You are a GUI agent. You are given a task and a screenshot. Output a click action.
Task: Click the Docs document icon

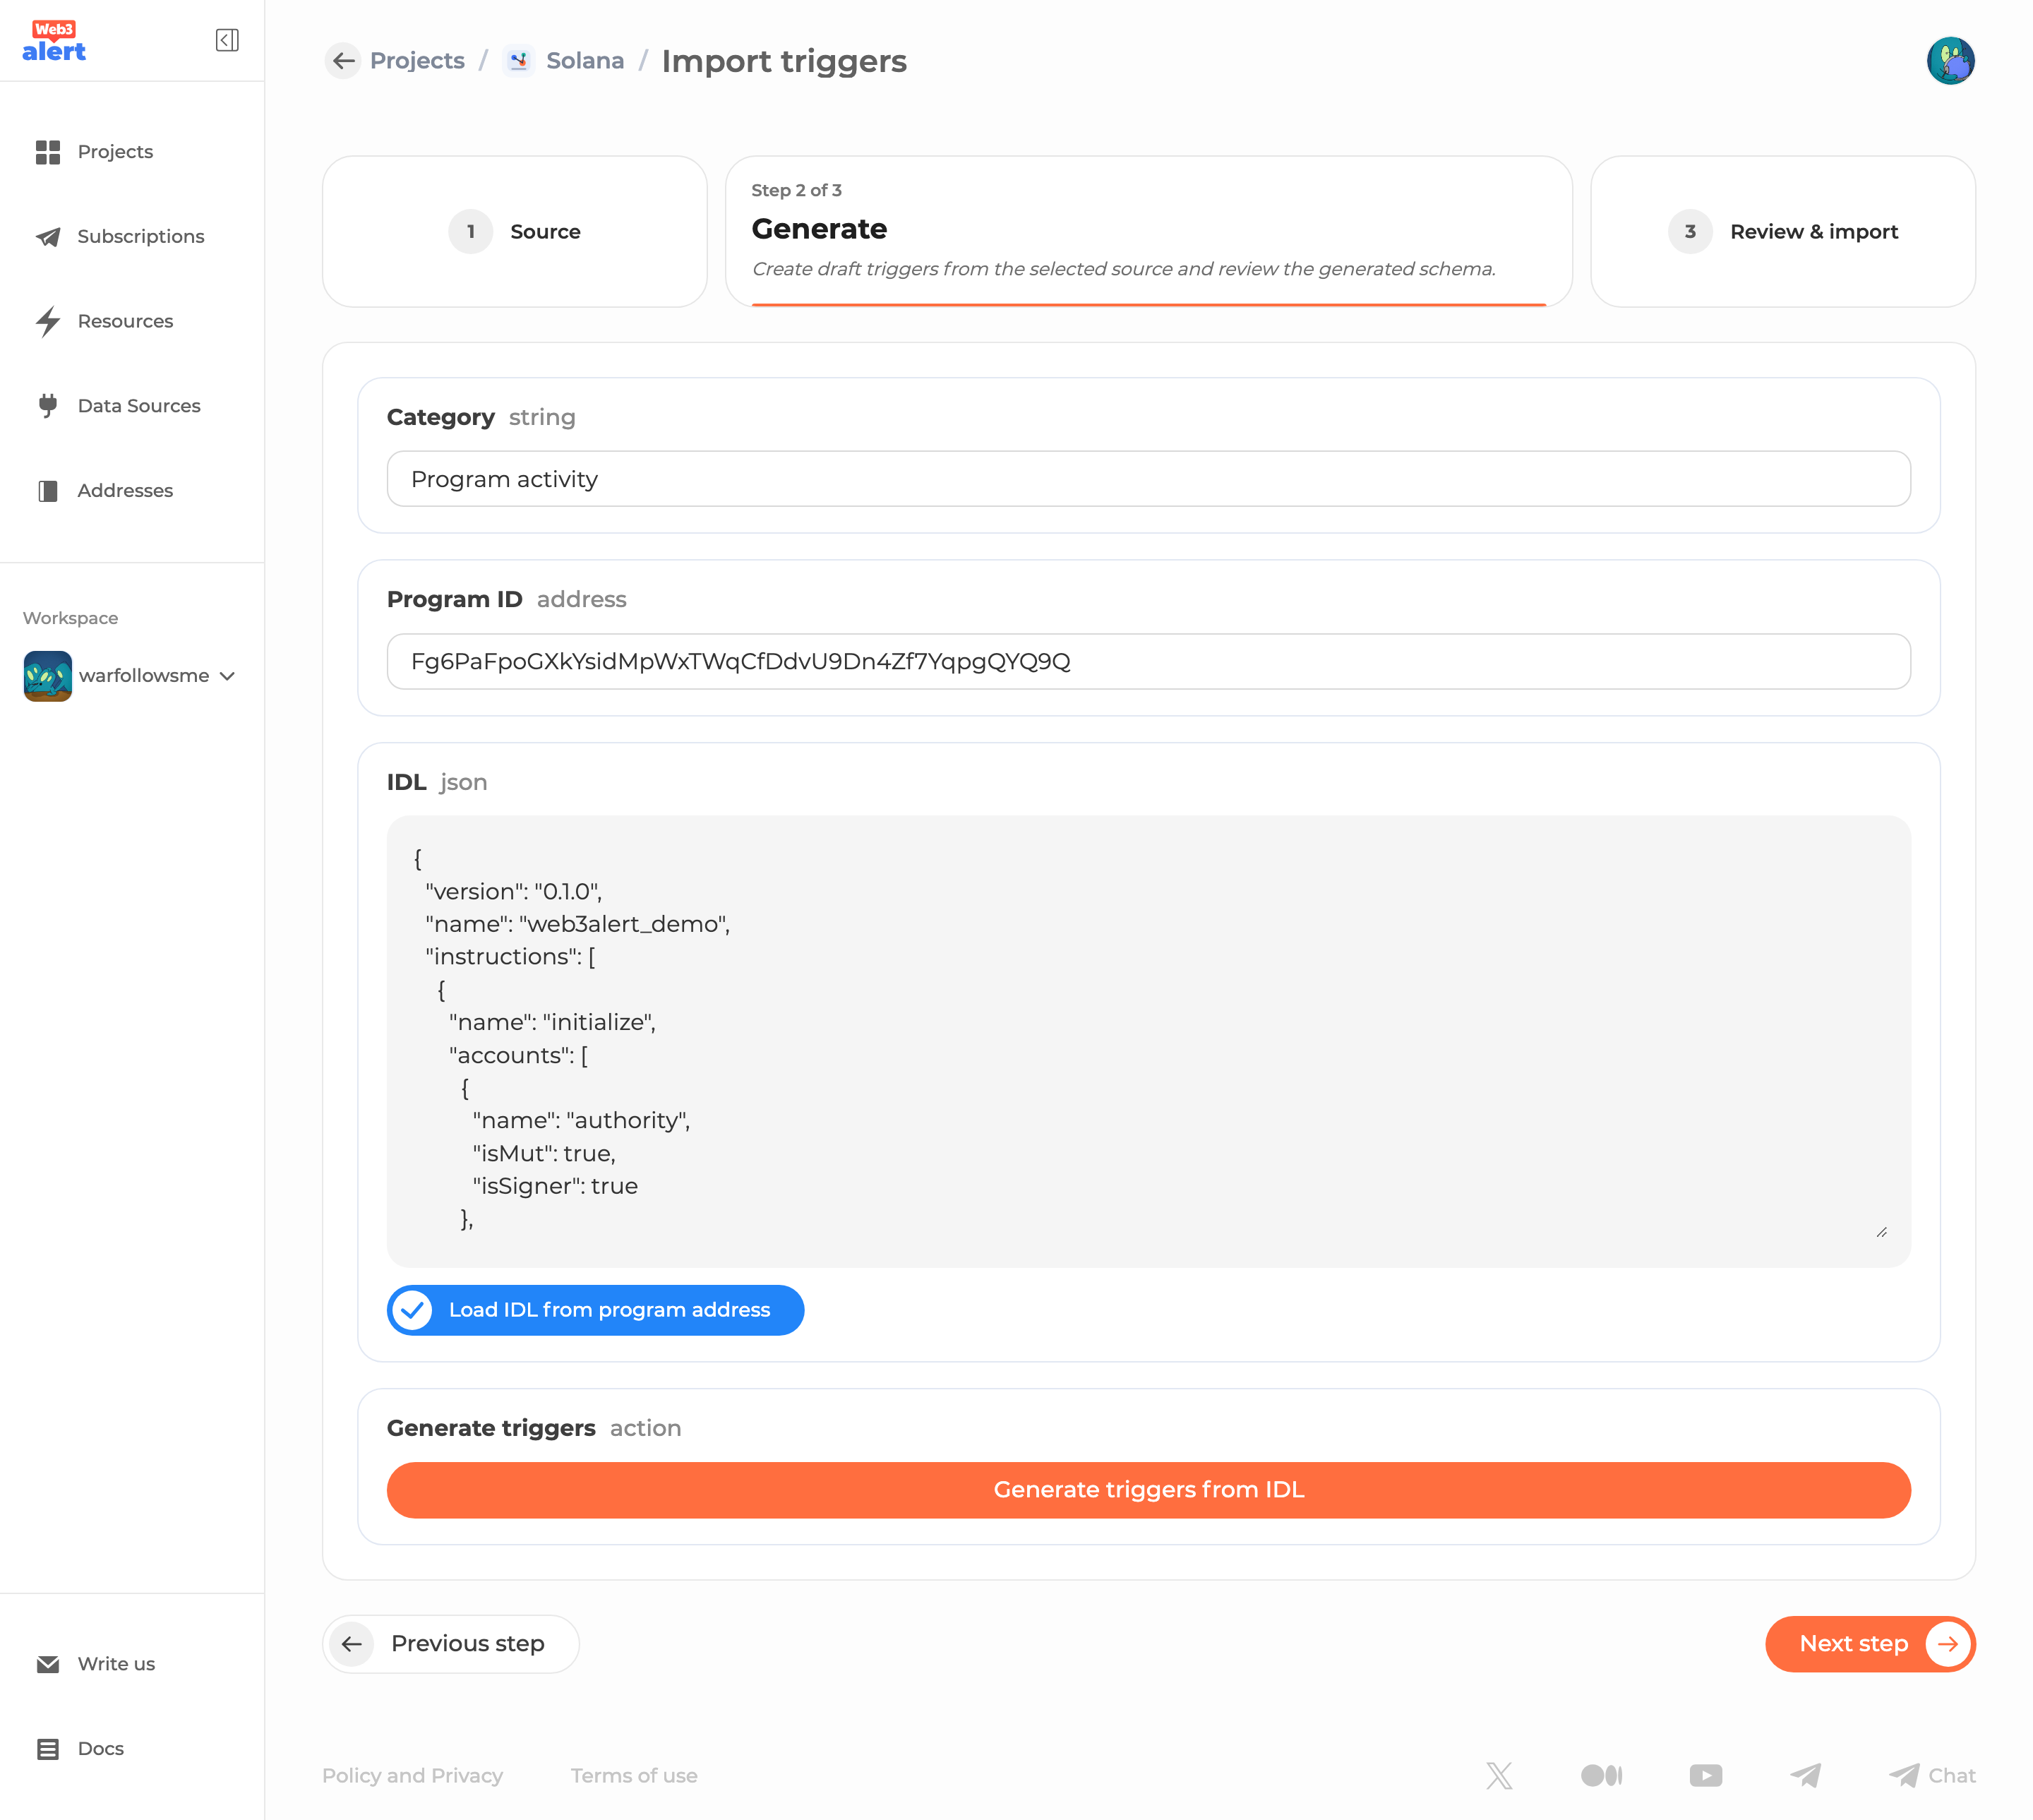[x=48, y=1749]
